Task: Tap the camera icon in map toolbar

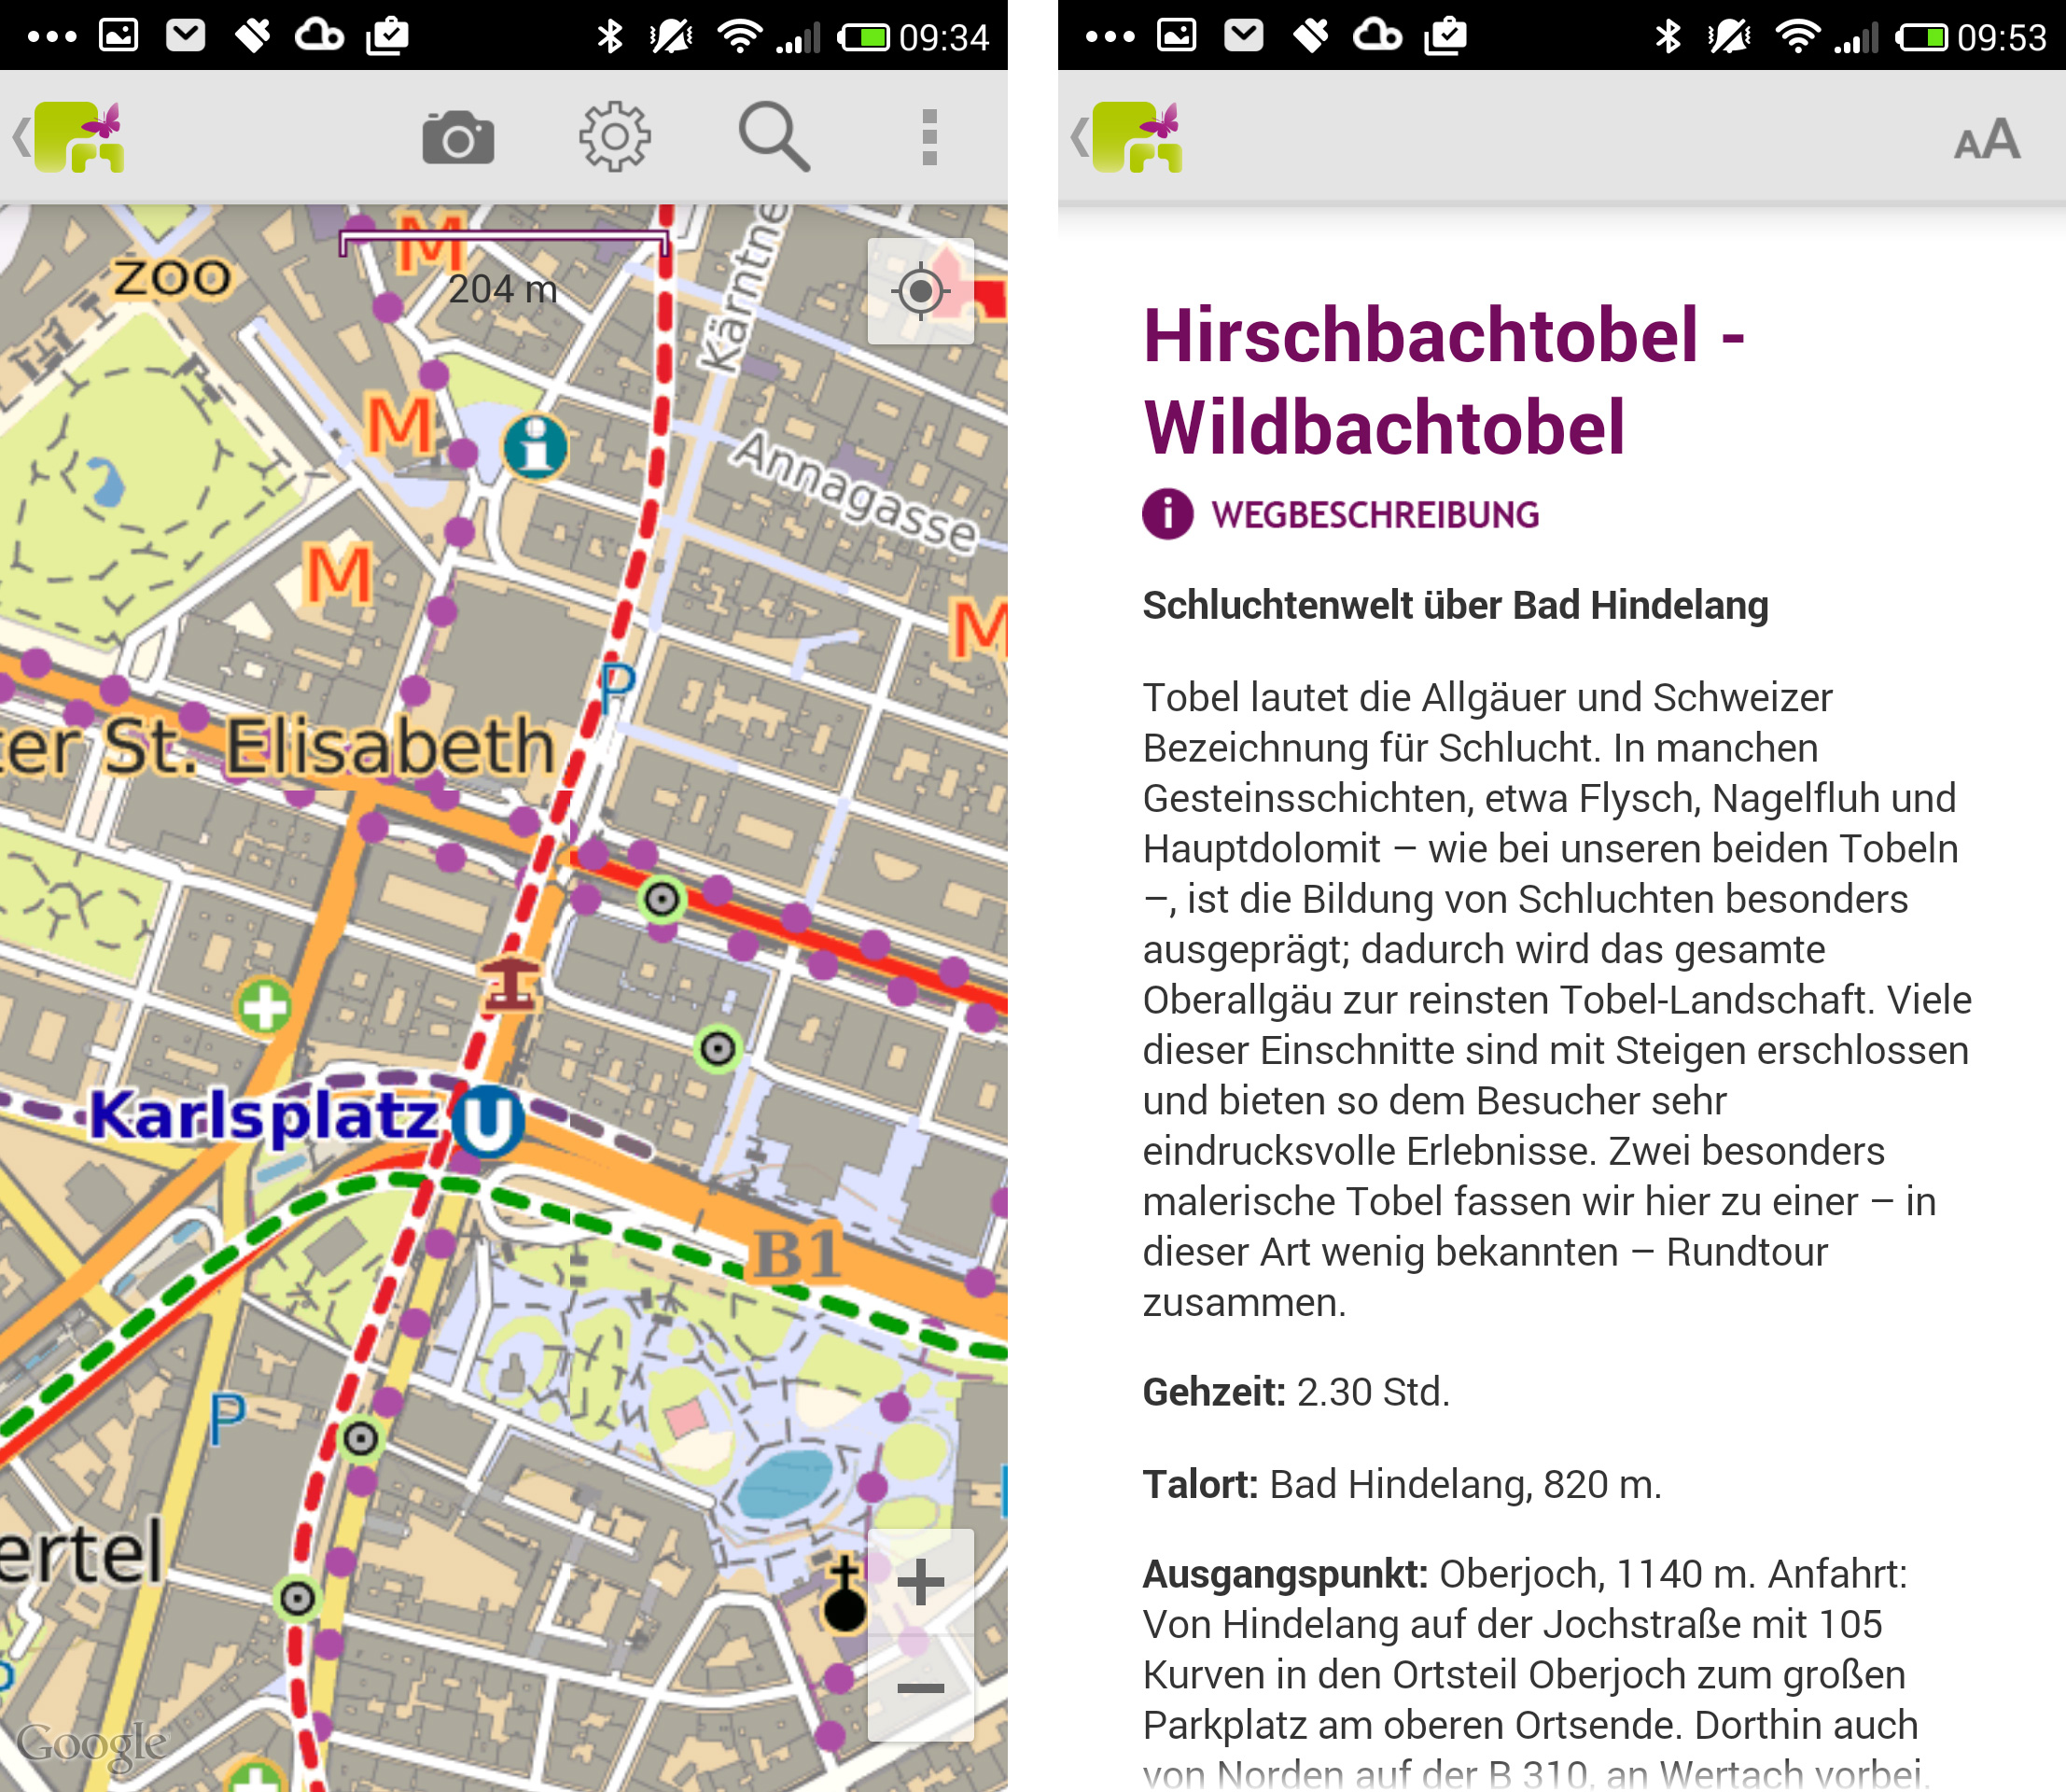Action: (x=458, y=137)
